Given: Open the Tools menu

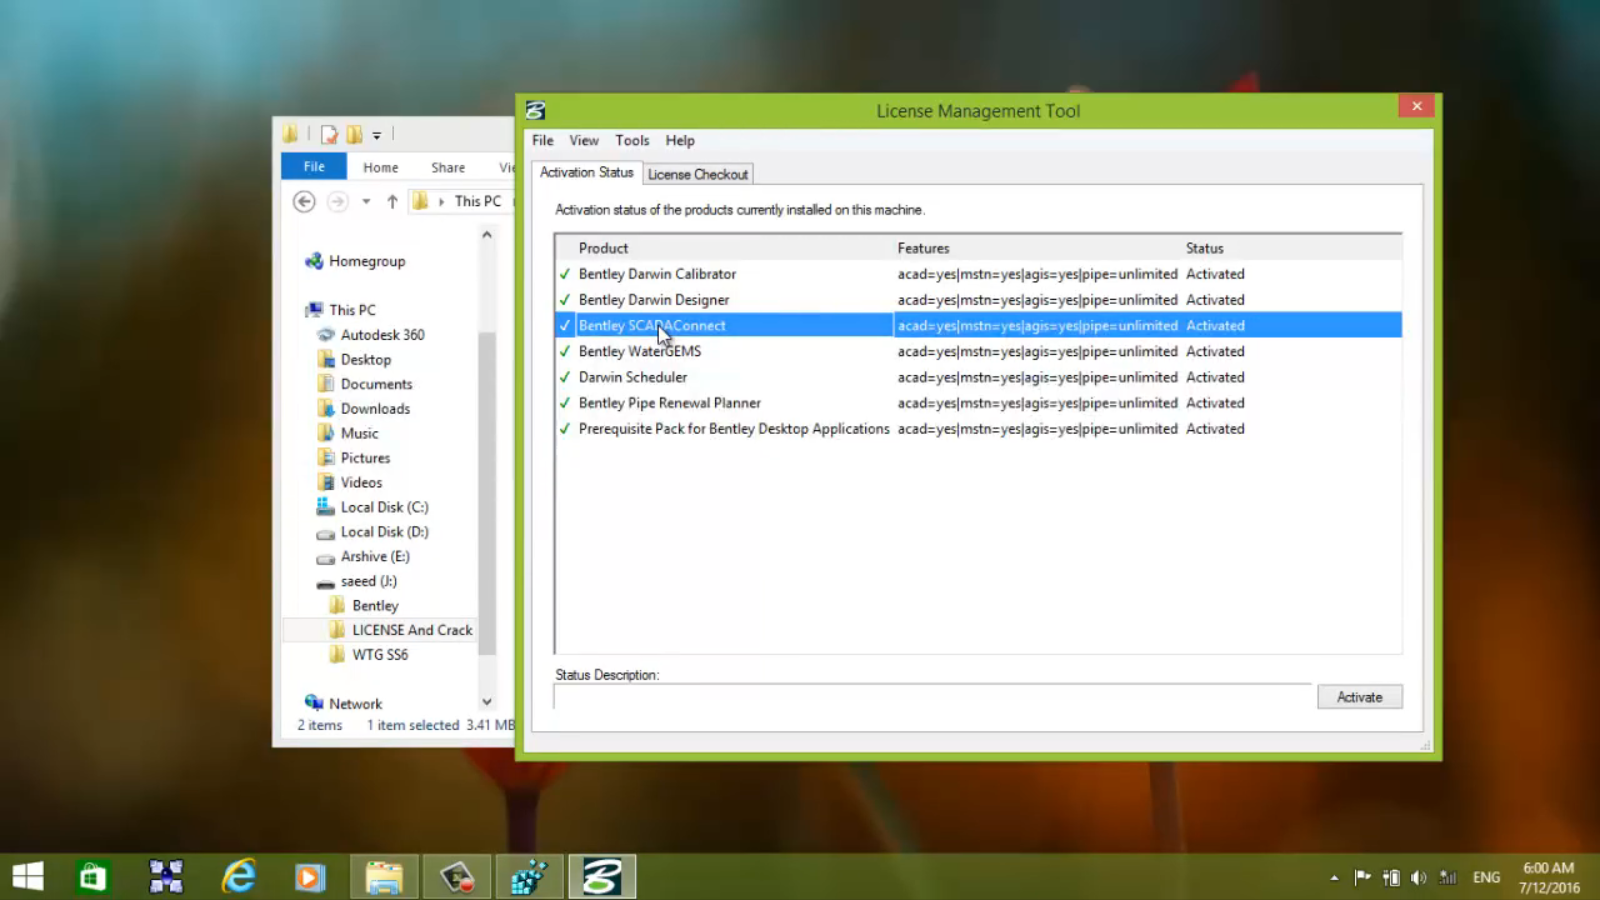Looking at the screenshot, I should (632, 140).
